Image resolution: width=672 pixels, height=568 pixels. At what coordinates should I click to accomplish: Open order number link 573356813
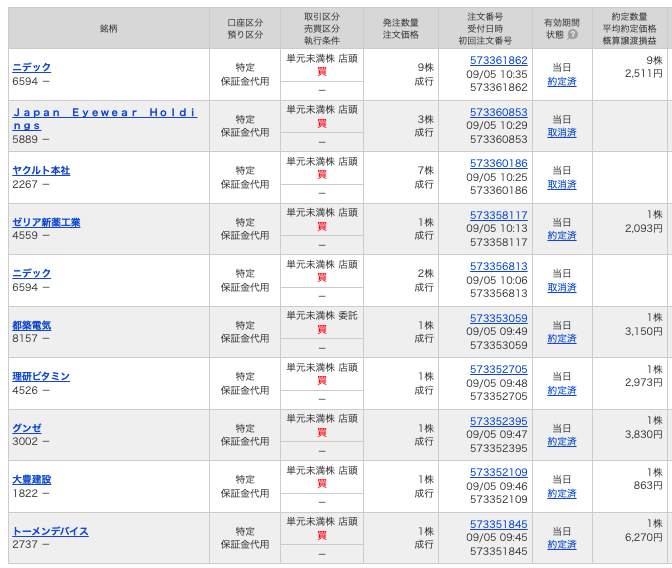pos(498,266)
